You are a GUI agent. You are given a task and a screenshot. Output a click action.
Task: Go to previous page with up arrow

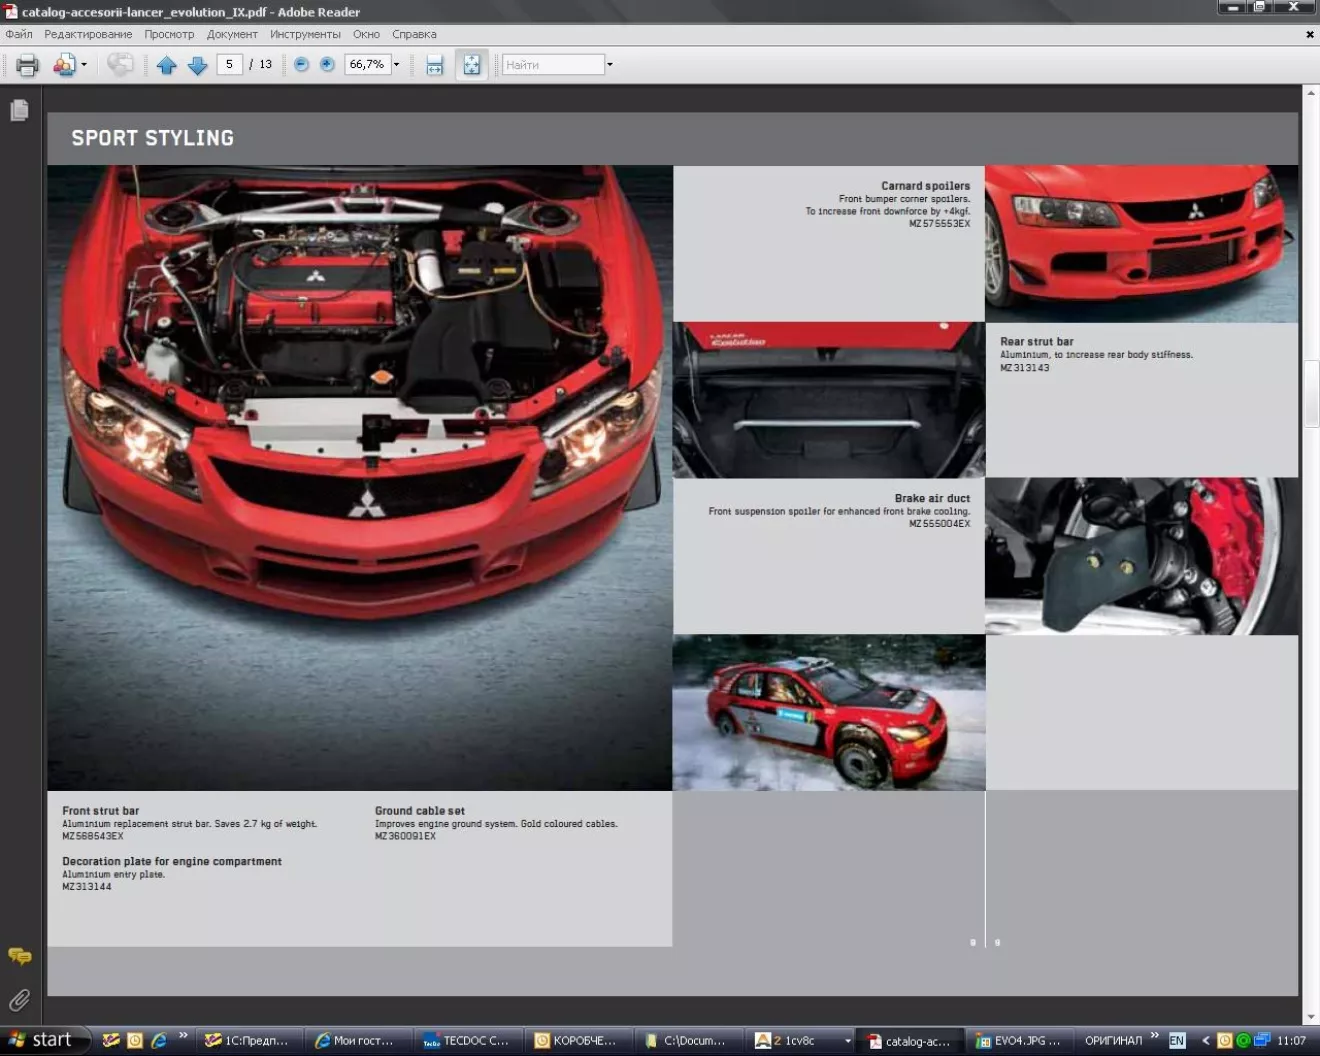point(166,65)
